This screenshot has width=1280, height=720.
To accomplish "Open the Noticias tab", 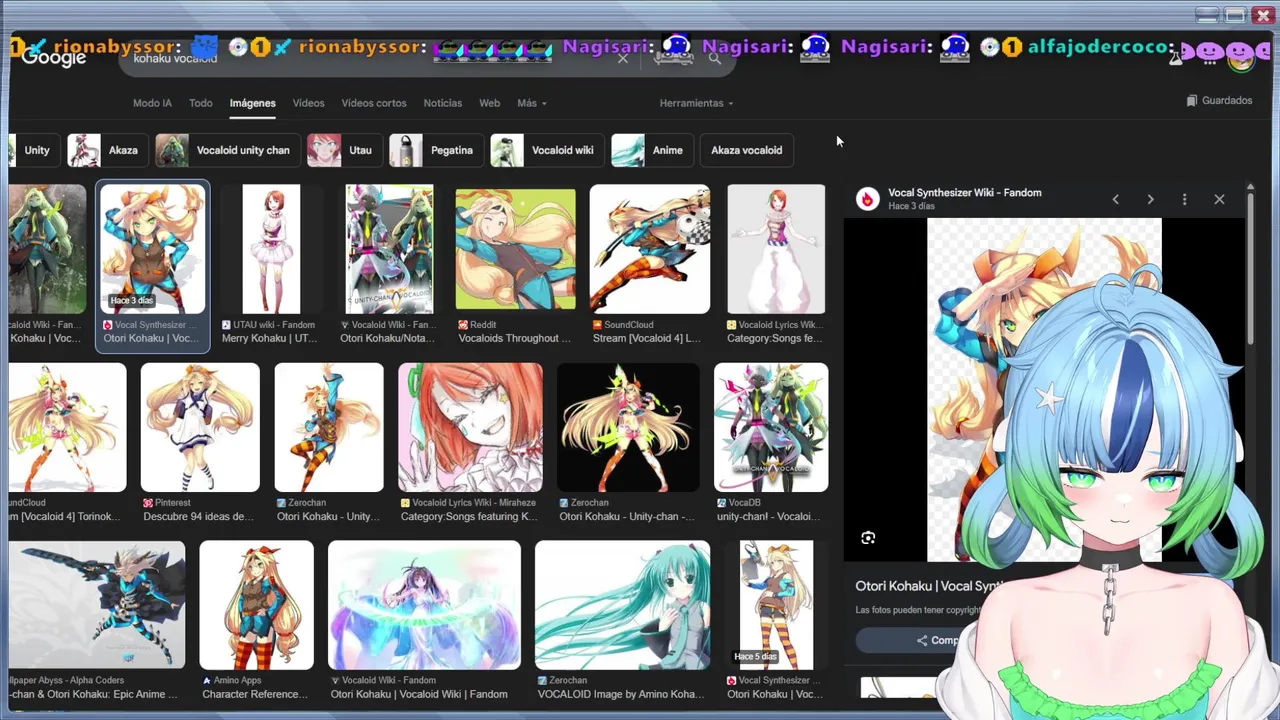I will 443,103.
